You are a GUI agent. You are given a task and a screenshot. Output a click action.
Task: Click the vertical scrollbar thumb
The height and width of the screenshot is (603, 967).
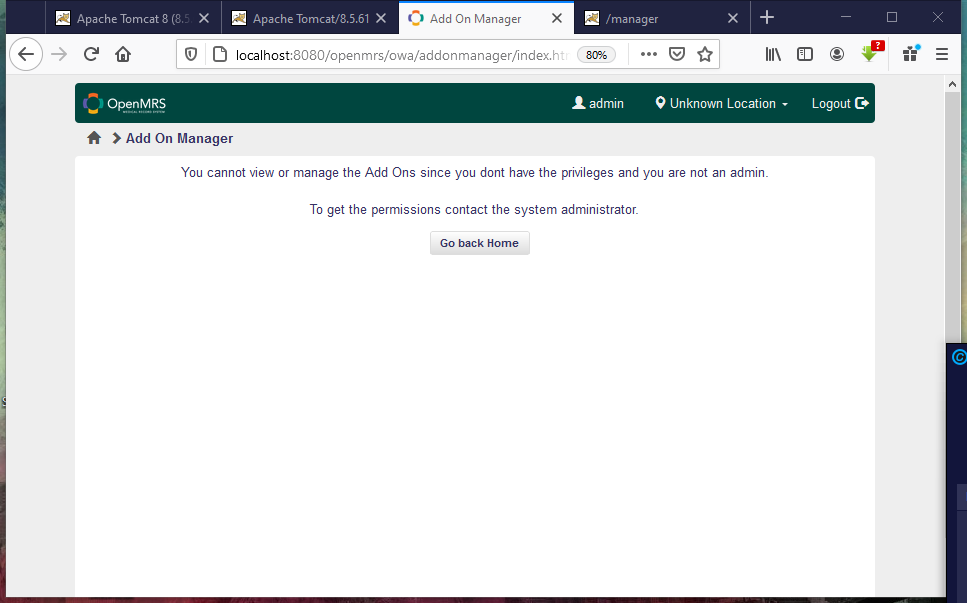tap(952, 216)
